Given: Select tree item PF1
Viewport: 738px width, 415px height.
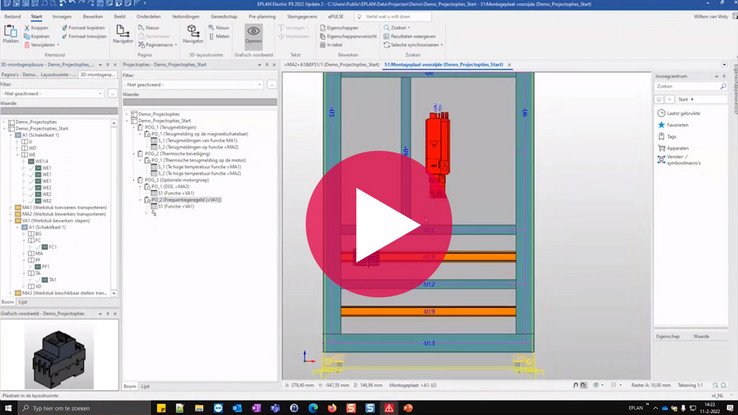Looking at the screenshot, I should (x=46, y=267).
